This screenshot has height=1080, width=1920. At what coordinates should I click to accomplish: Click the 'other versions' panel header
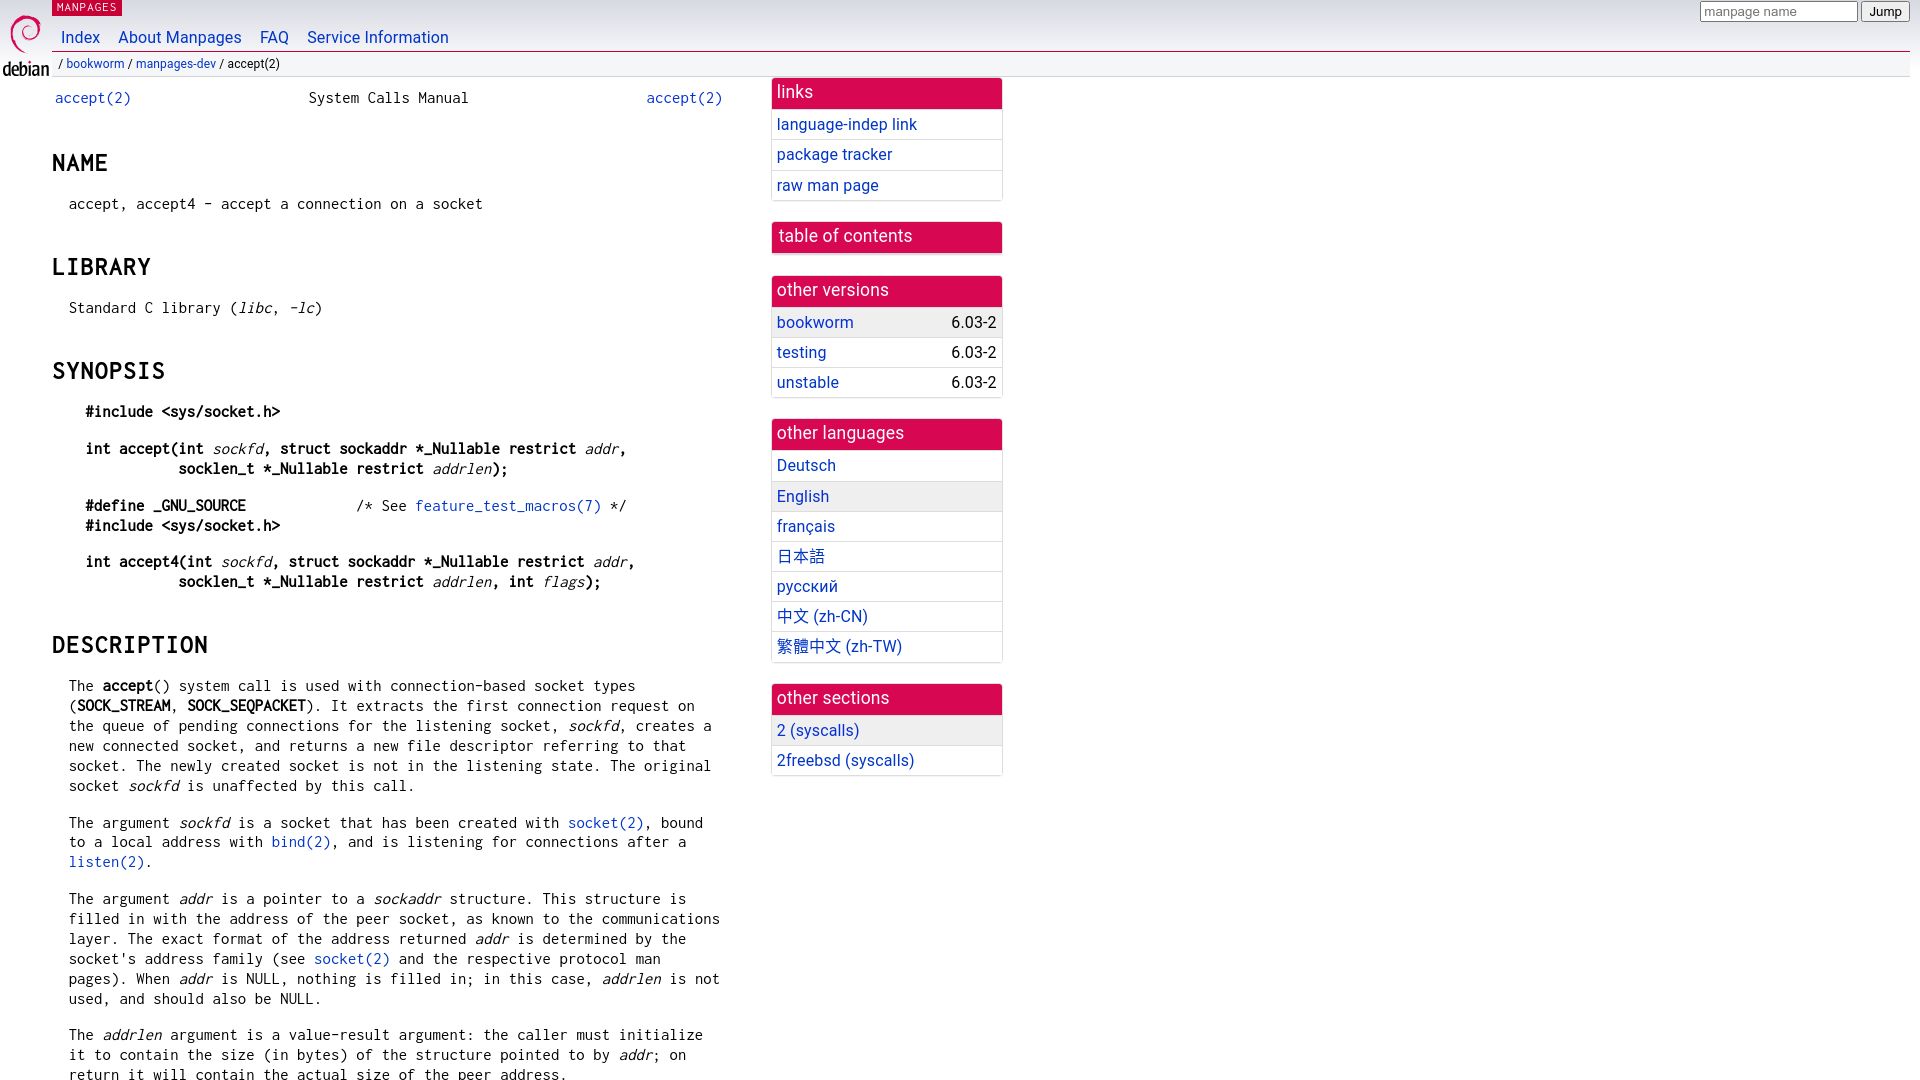(887, 291)
